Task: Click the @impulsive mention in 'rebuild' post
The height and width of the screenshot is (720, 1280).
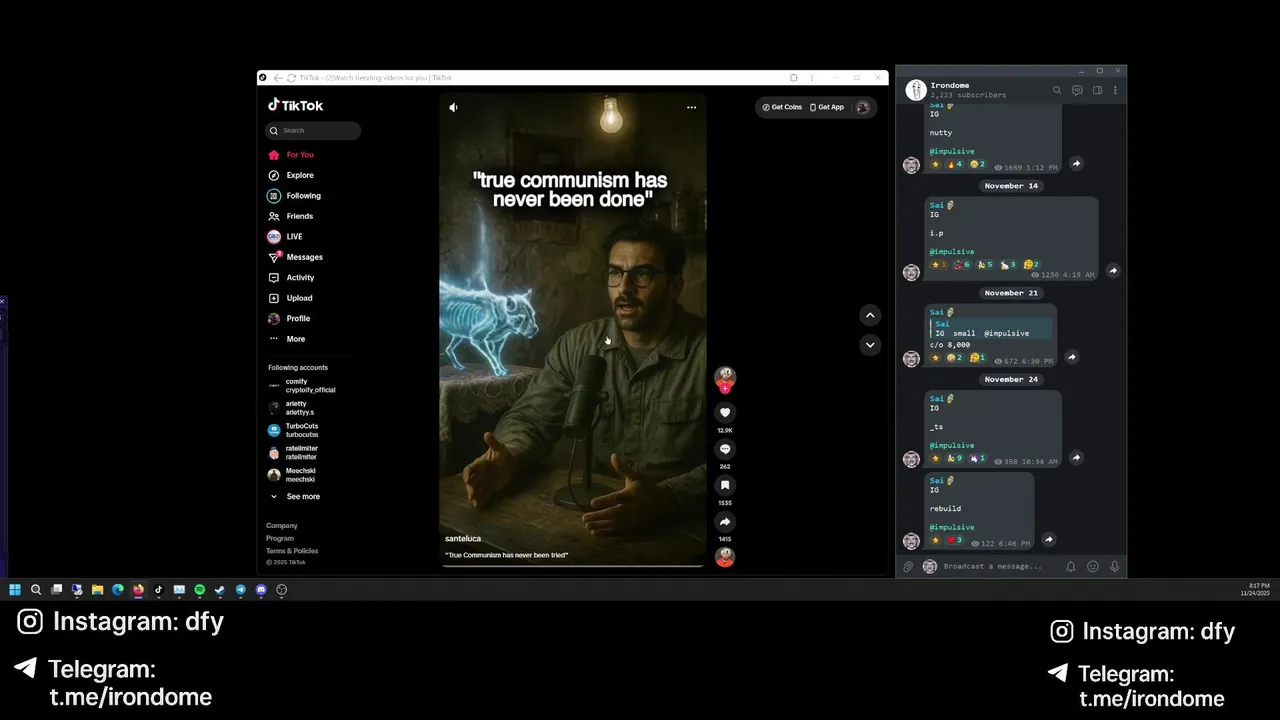Action: coord(952,527)
